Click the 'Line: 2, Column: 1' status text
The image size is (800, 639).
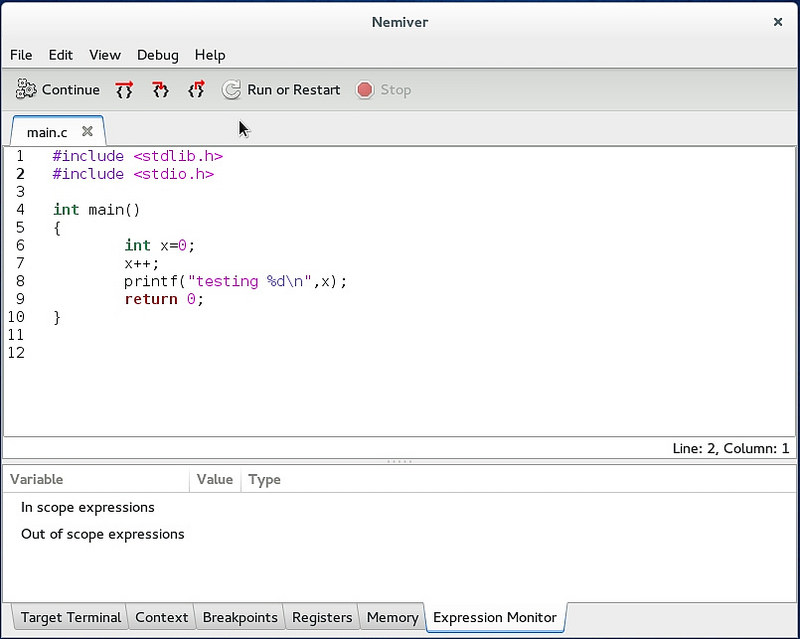tap(731, 449)
